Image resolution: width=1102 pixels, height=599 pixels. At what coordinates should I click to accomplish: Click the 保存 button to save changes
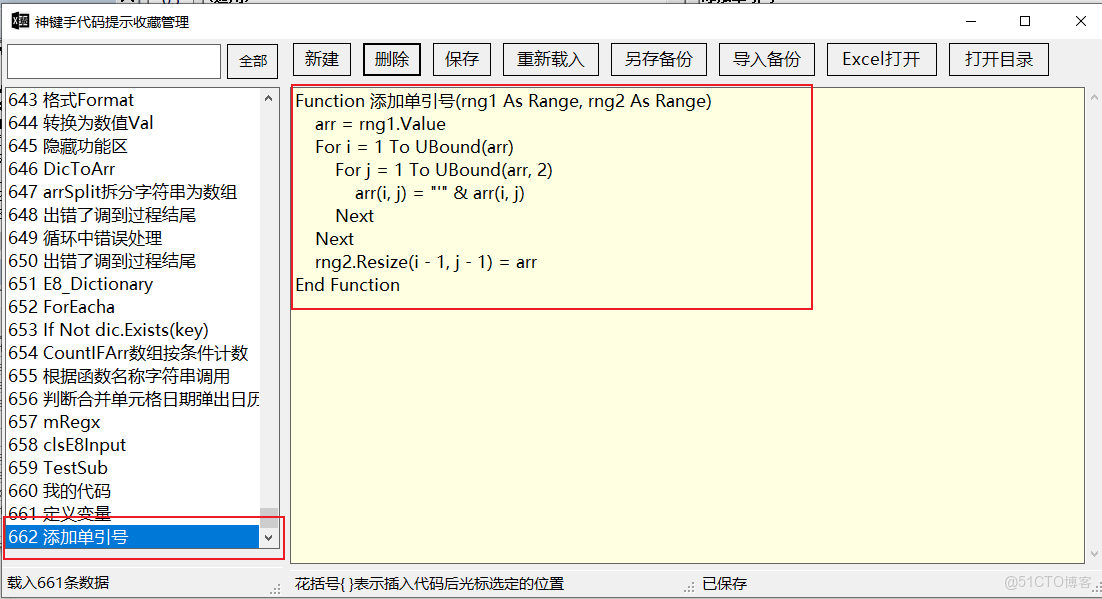coord(461,59)
